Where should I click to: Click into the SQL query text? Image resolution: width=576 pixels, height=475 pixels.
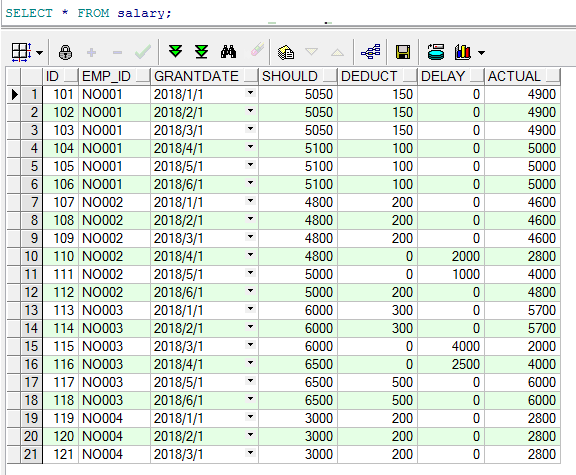[89, 13]
